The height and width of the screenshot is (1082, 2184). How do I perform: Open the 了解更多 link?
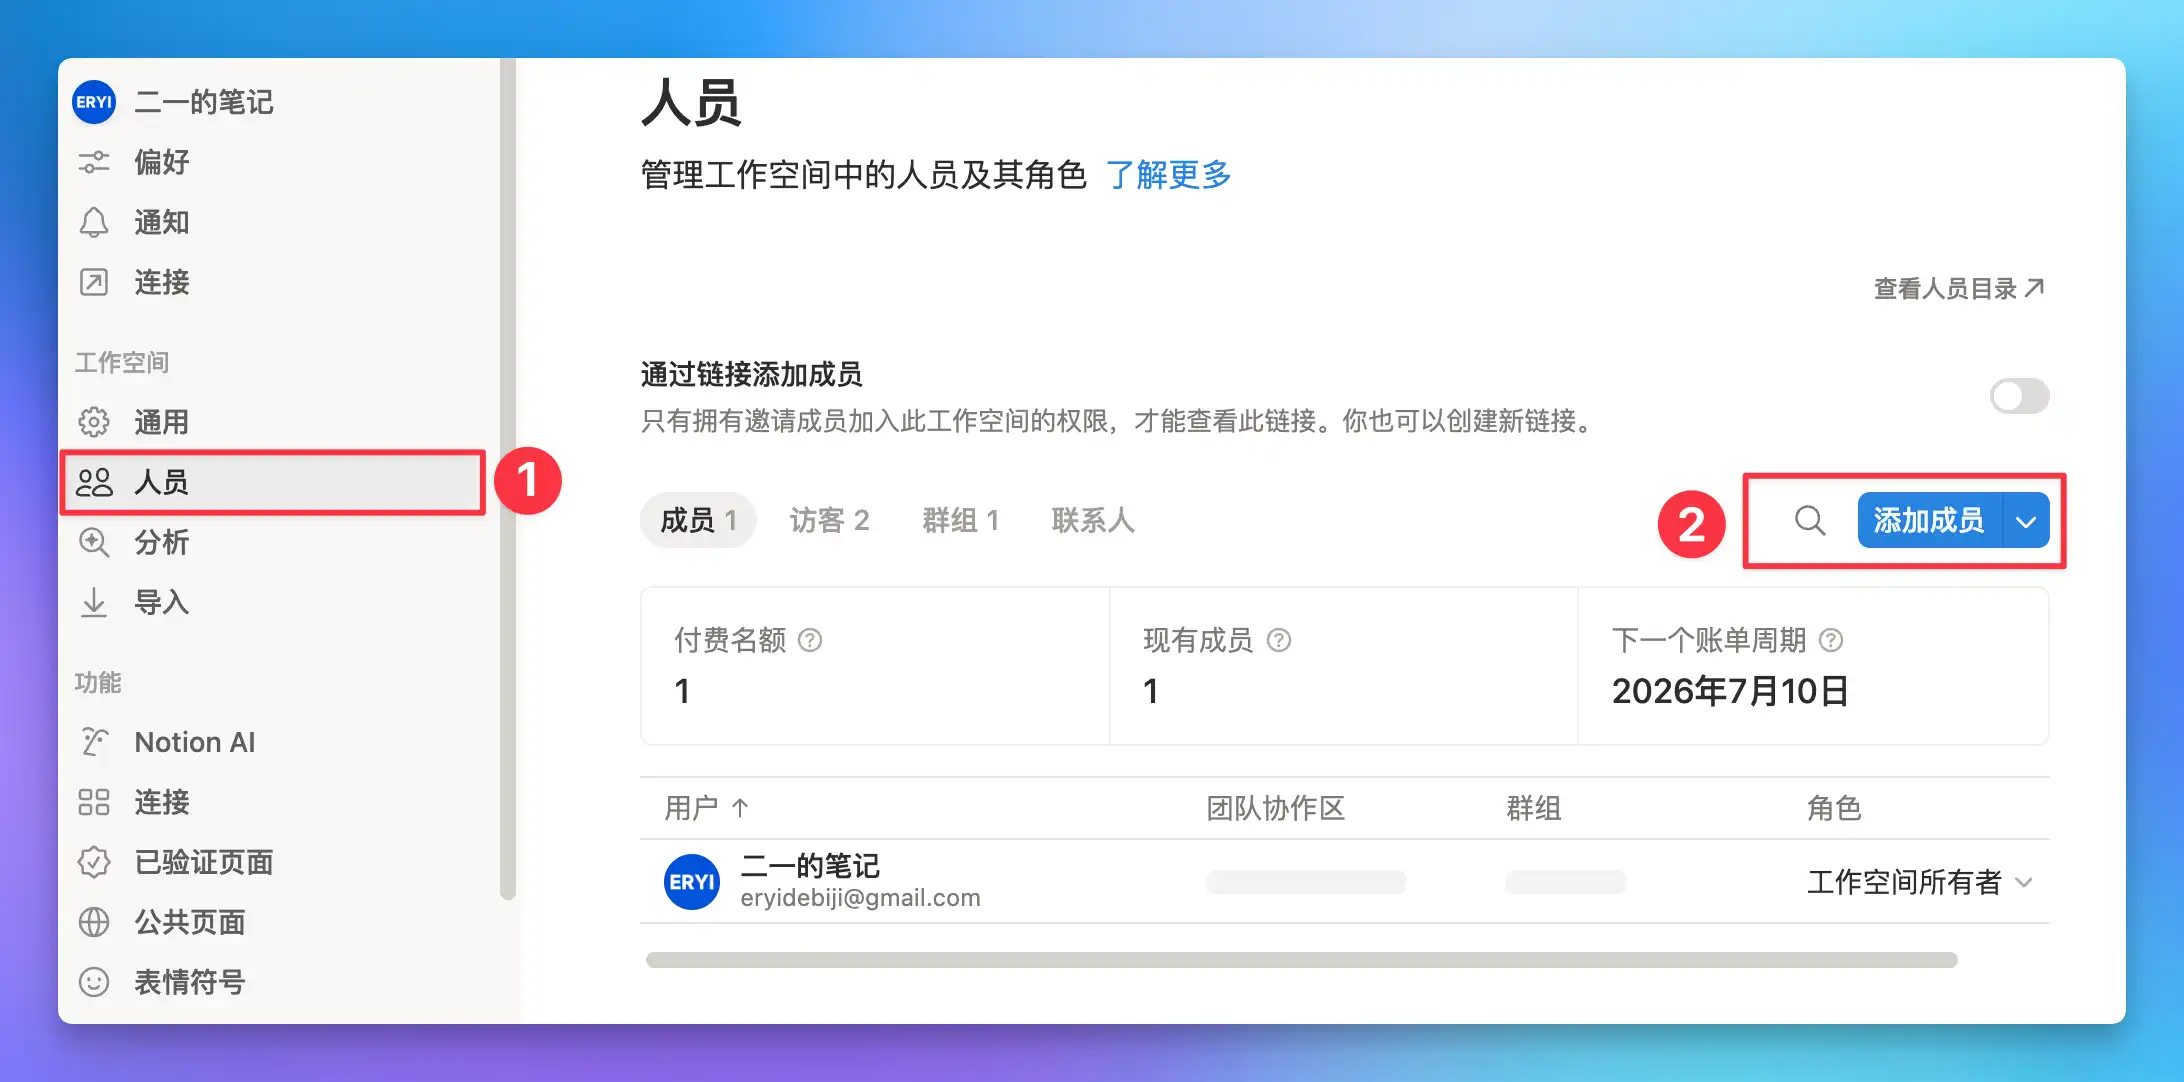pos(1168,175)
